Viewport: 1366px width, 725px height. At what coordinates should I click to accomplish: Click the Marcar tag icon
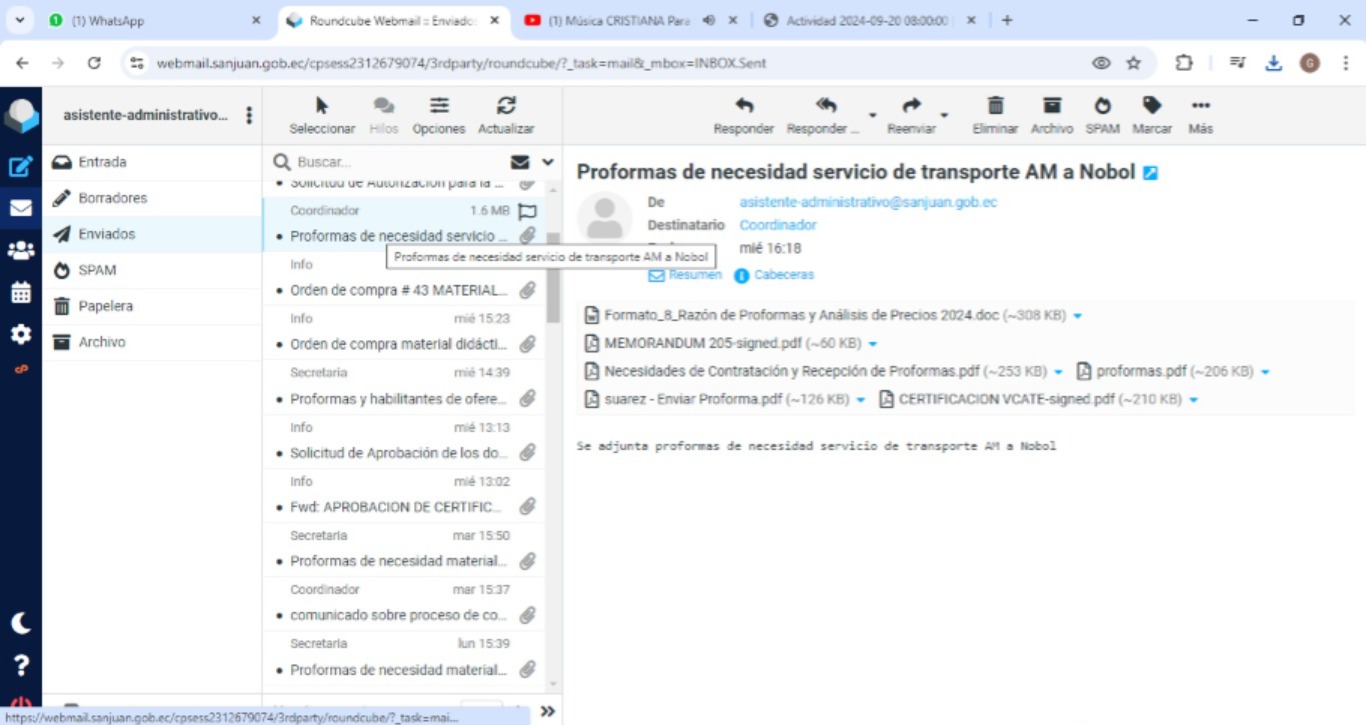point(1152,114)
